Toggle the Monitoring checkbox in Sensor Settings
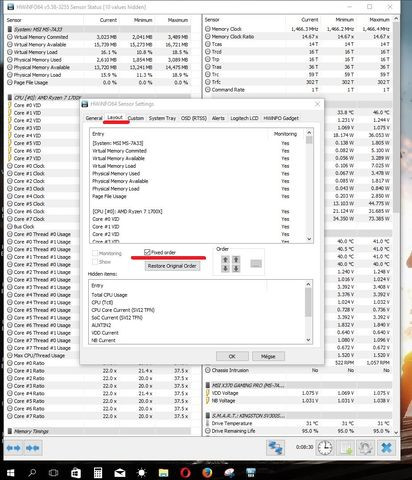This screenshot has width=412, height=480. point(95,253)
